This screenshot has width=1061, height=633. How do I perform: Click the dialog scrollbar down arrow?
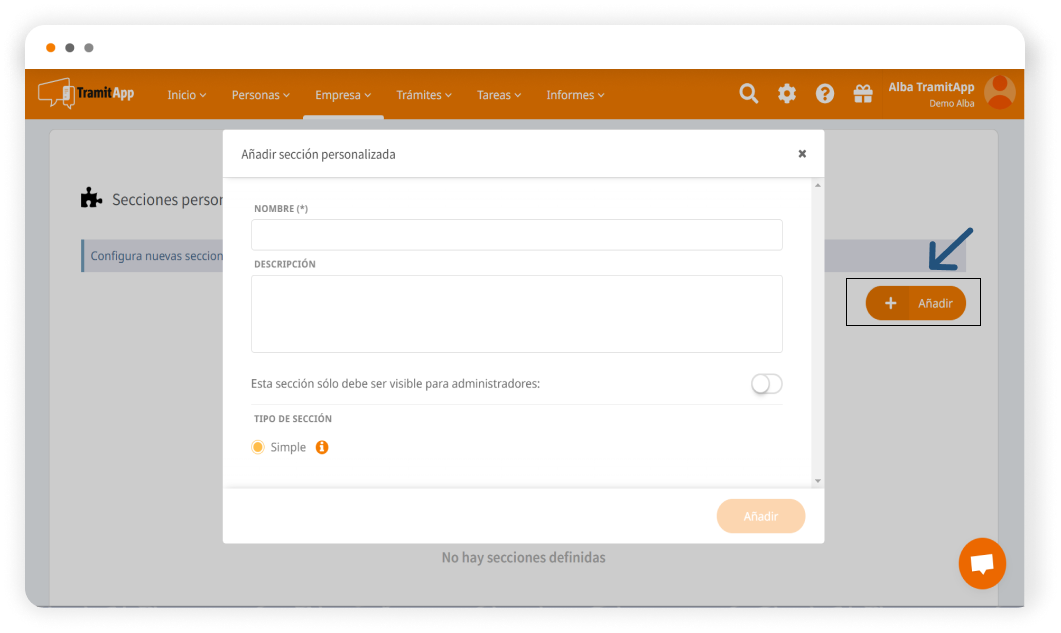[817, 481]
